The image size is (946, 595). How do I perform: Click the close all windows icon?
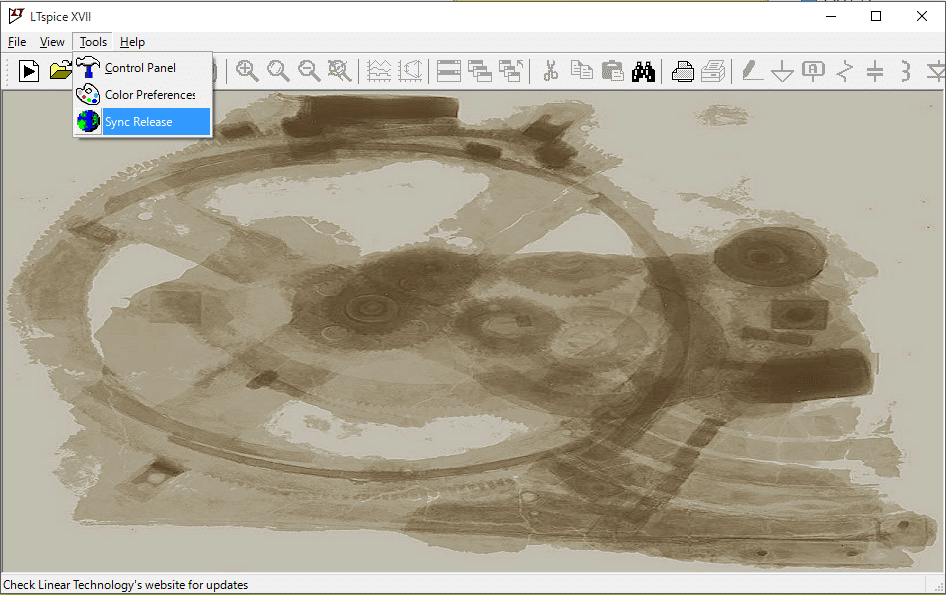click(511, 71)
